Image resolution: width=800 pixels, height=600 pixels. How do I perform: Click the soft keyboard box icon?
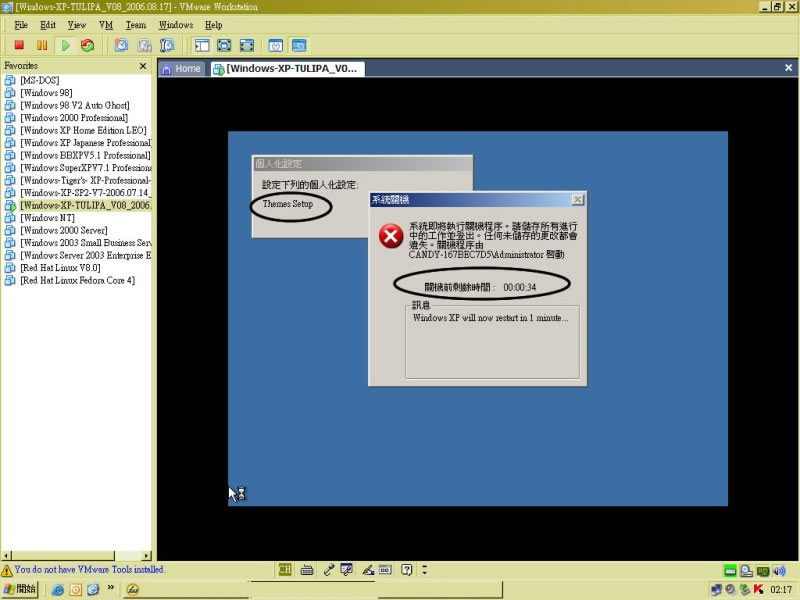[385, 569]
